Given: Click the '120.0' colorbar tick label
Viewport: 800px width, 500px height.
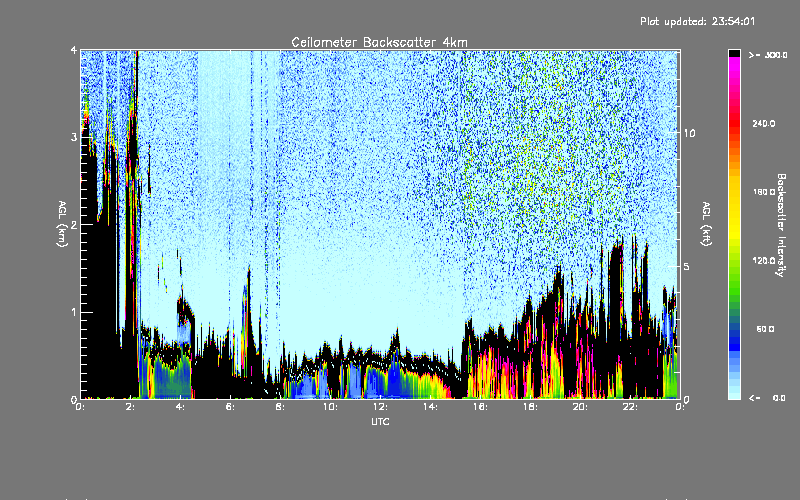Looking at the screenshot, I should 764,260.
